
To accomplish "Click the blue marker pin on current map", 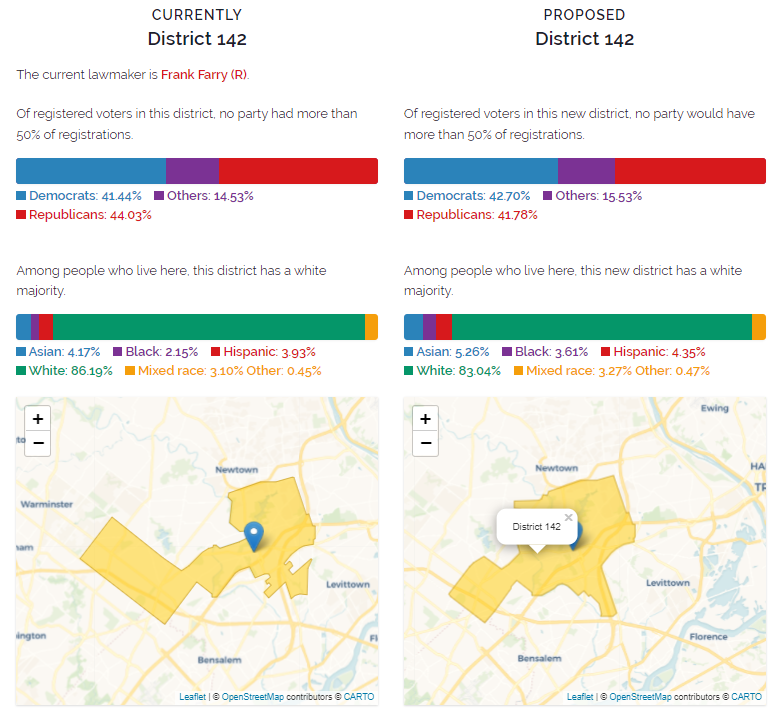I will pyautogui.click(x=254, y=536).
